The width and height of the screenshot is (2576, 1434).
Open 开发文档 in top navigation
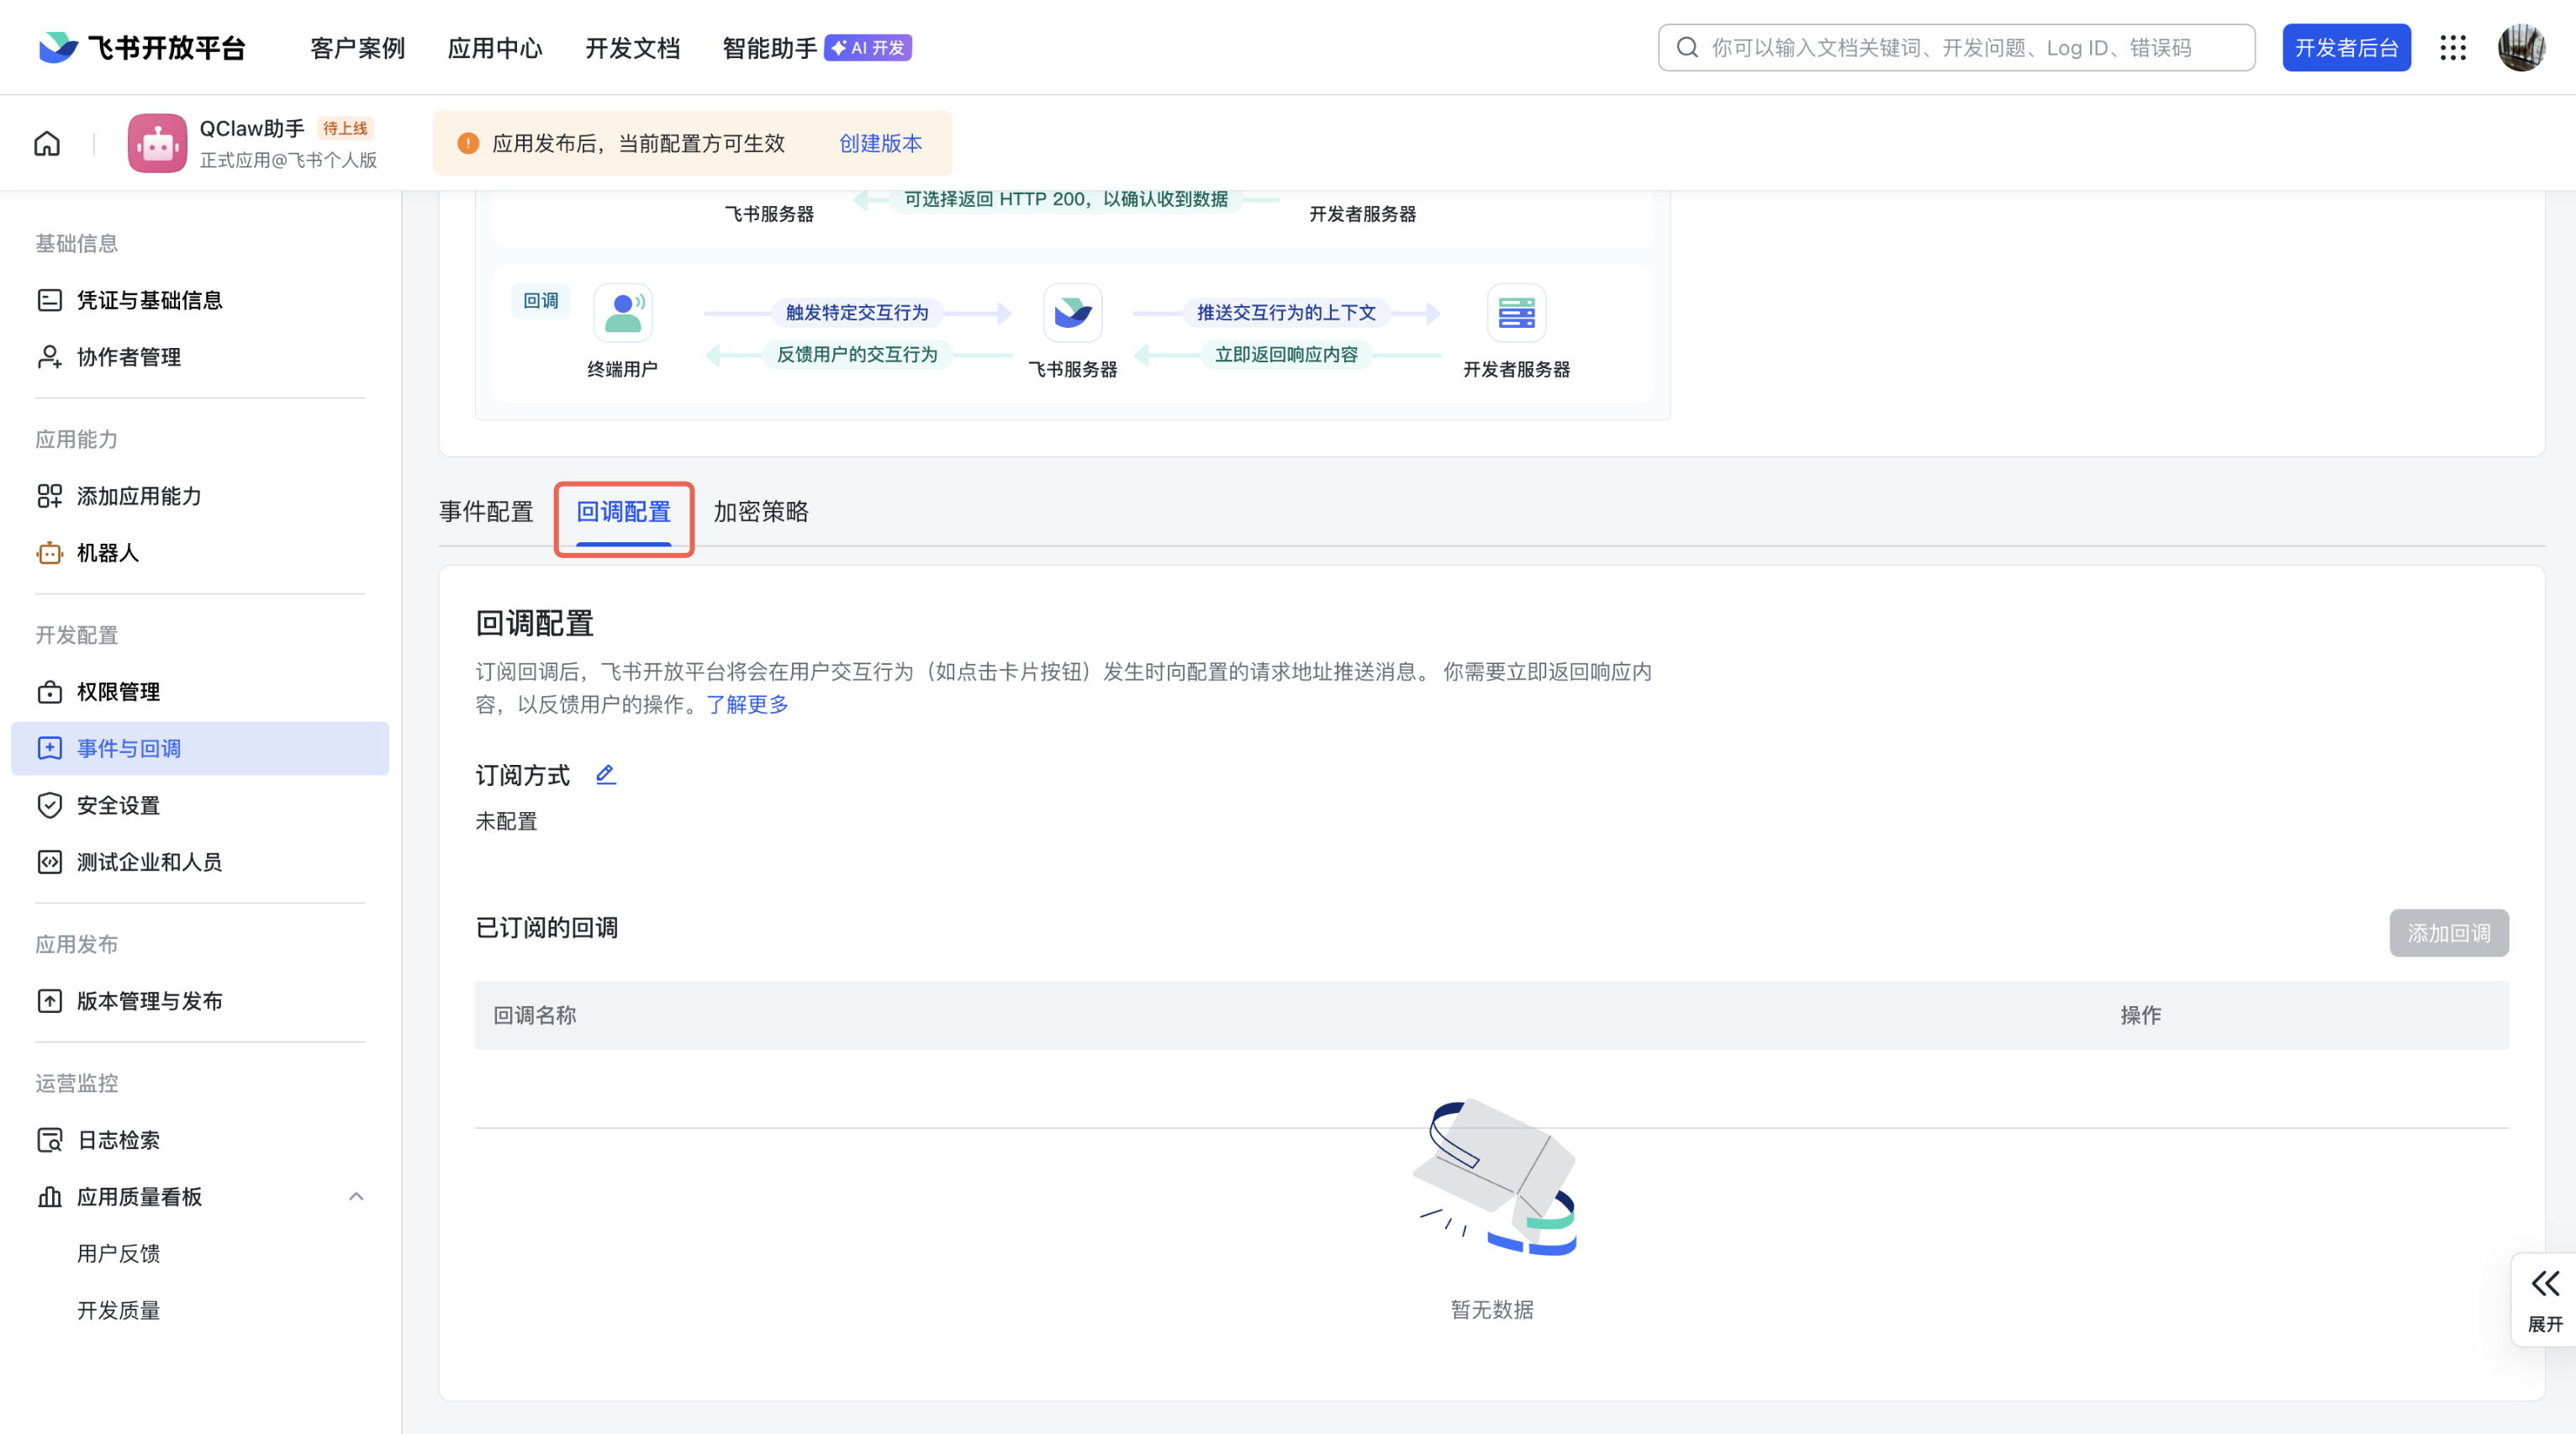tap(632, 48)
